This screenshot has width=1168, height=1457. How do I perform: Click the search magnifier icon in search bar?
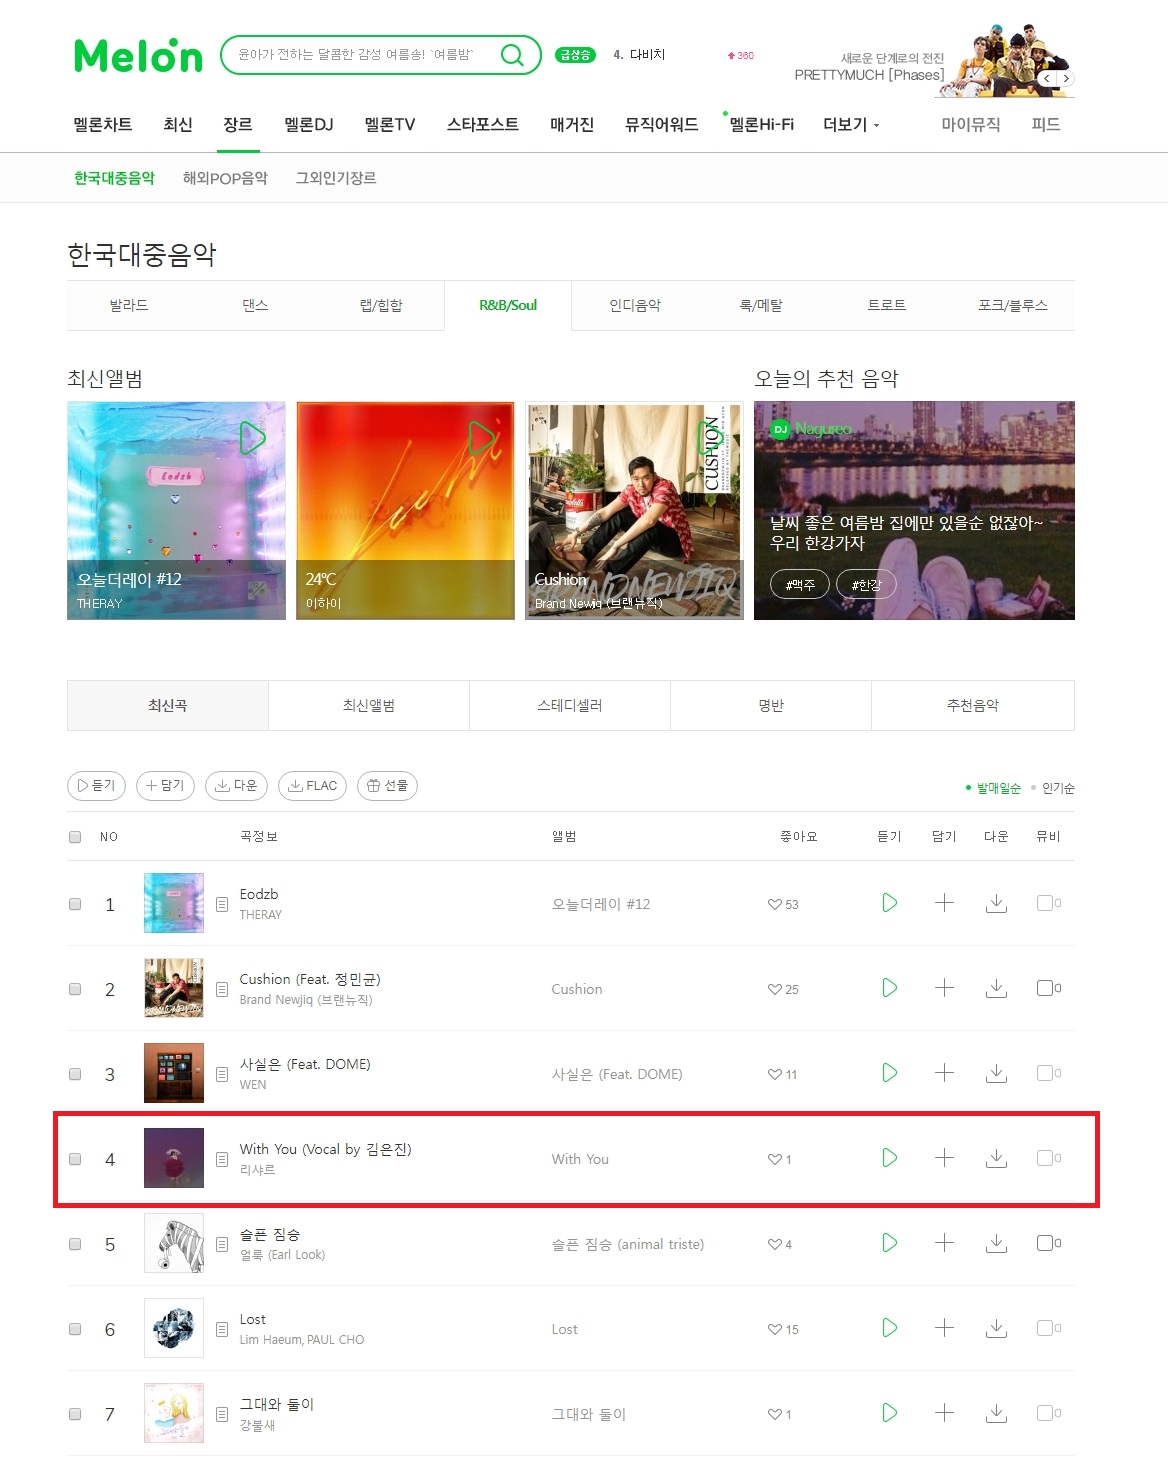(512, 54)
